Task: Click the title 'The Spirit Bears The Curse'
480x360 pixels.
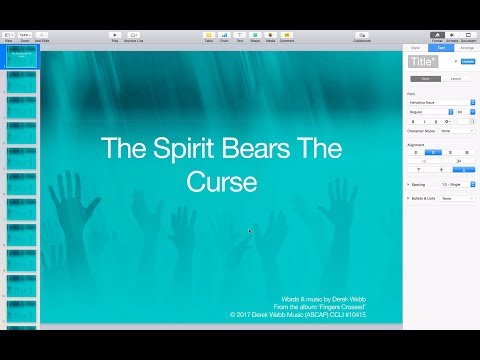Action: [222, 164]
